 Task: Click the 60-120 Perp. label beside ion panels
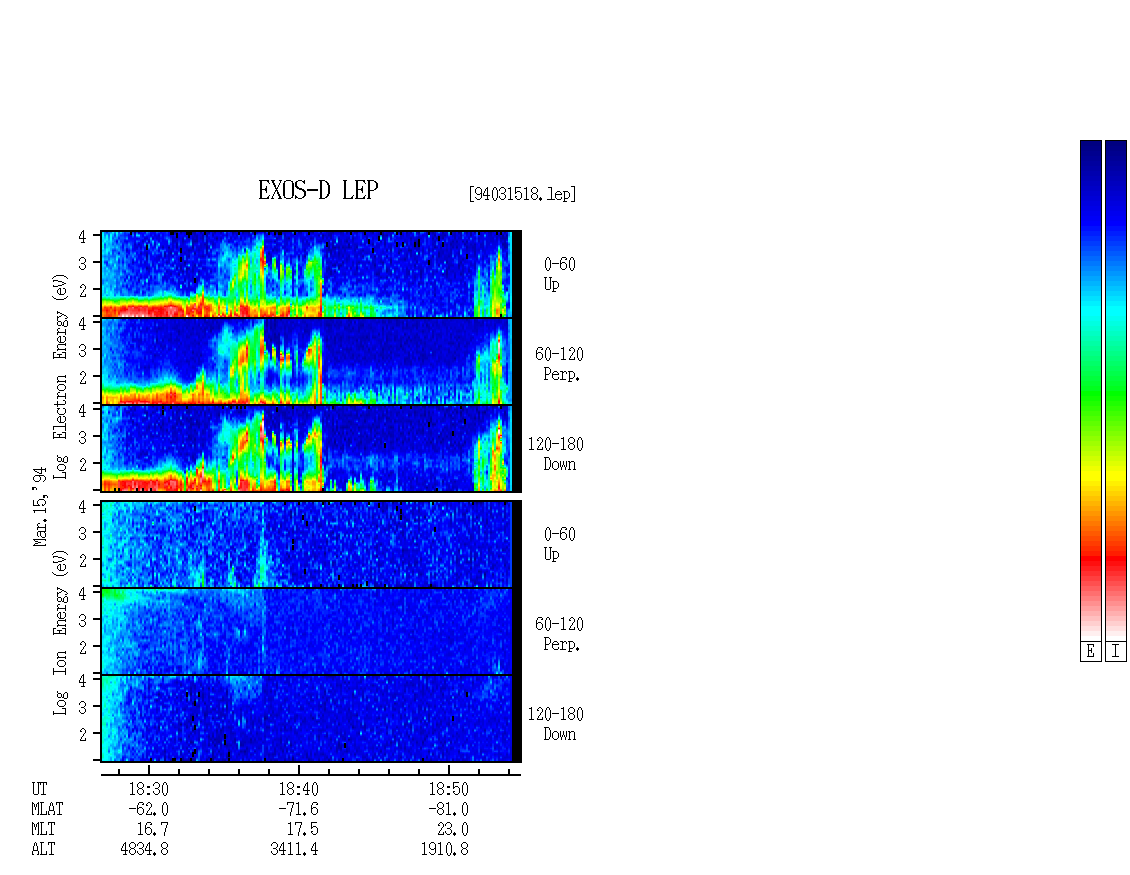(559, 634)
